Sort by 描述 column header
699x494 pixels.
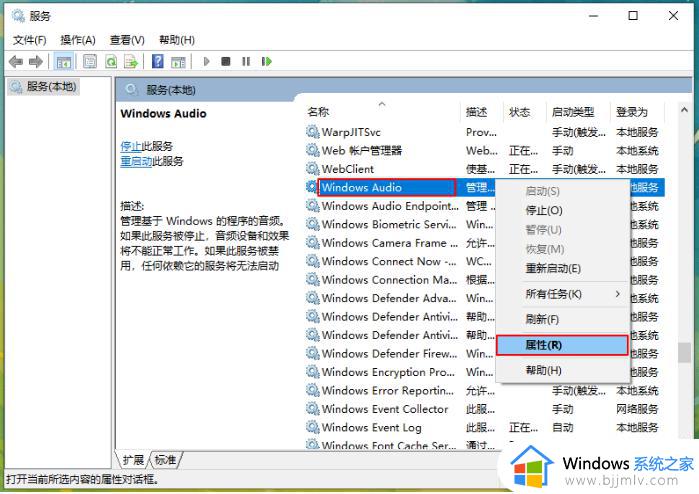point(481,111)
